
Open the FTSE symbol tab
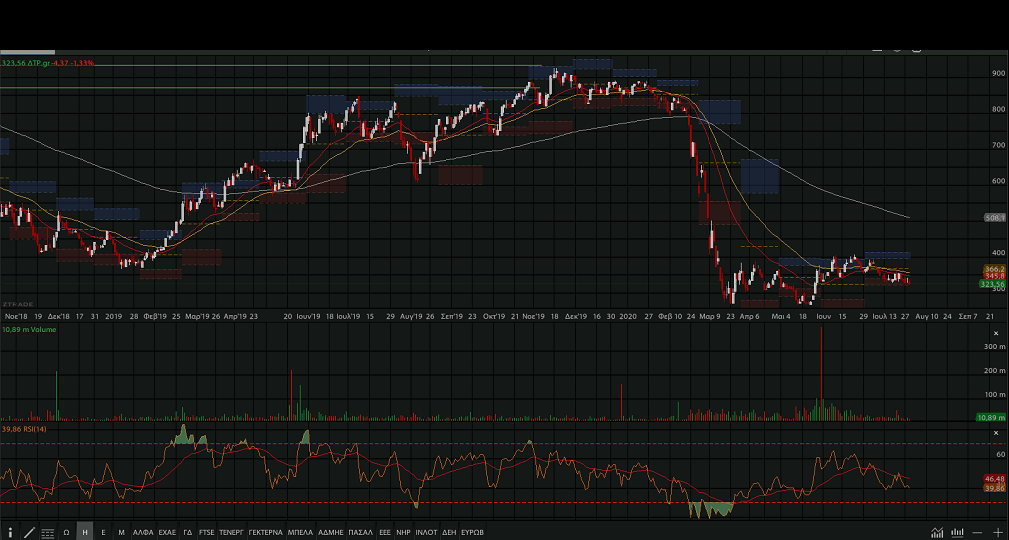206,532
